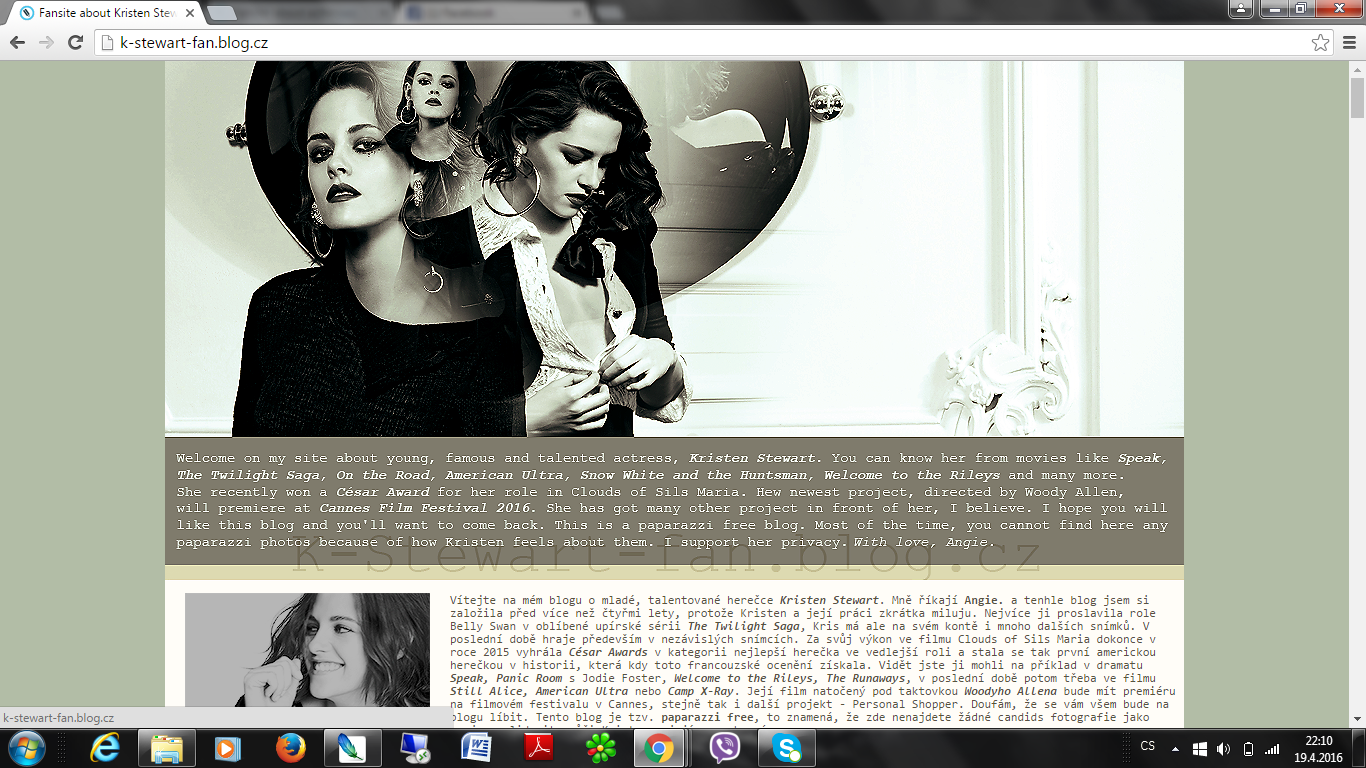This screenshot has height=768, width=1366.
Task: Open ICQ green flower icon on the taskbar
Action: pyautogui.click(x=600, y=748)
